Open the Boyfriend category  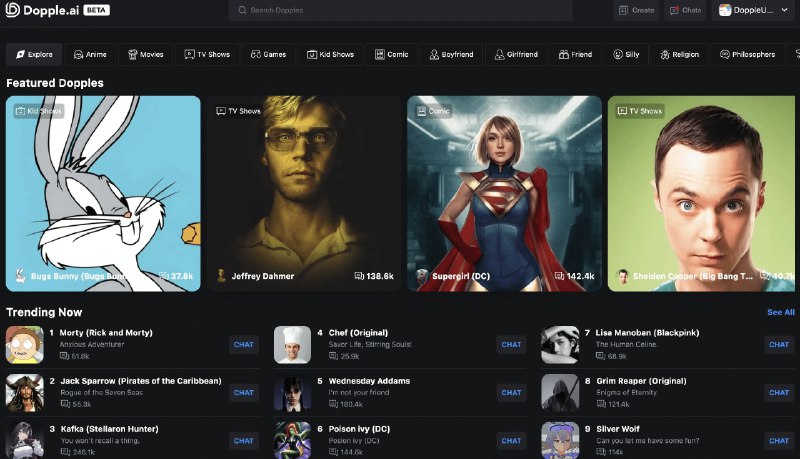tap(452, 55)
